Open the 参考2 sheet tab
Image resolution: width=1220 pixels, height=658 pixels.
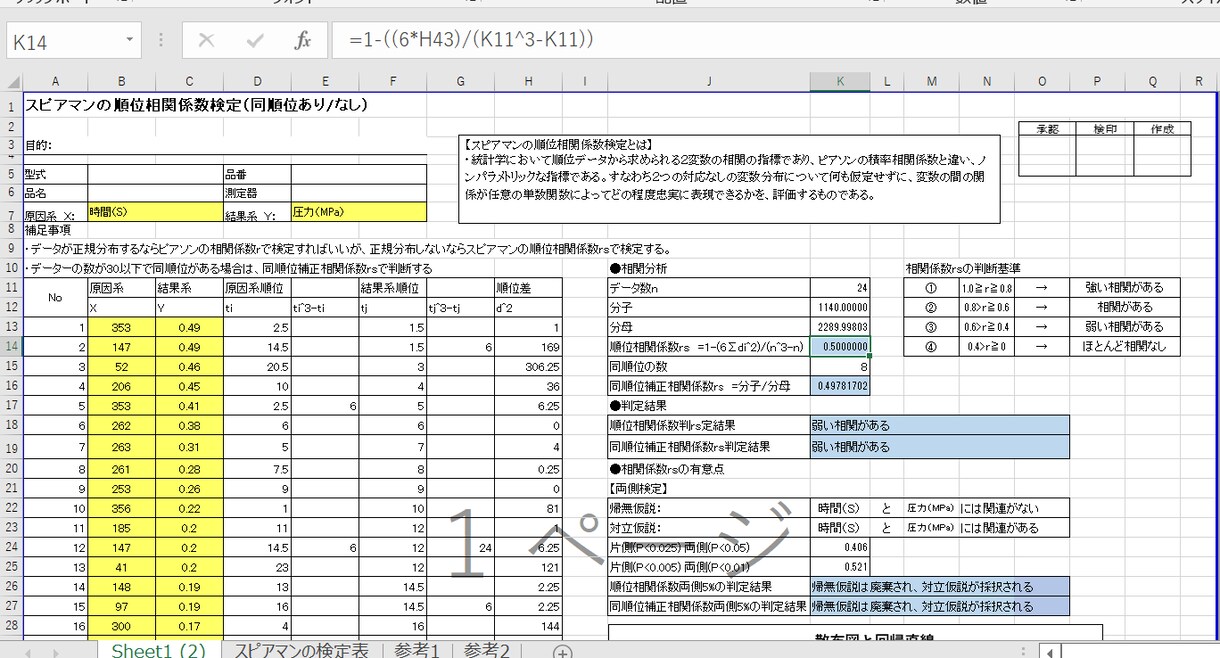(x=486, y=650)
